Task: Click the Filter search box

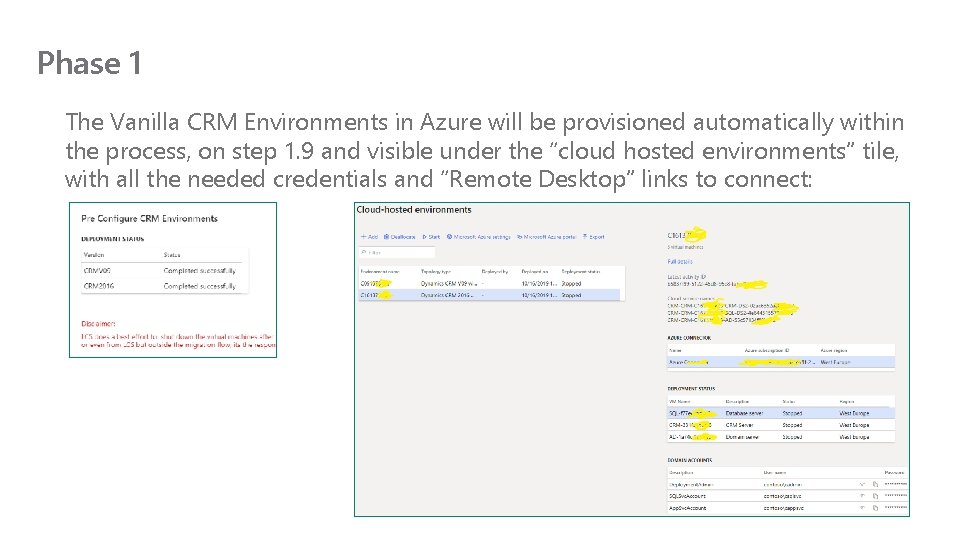Action: (x=397, y=252)
